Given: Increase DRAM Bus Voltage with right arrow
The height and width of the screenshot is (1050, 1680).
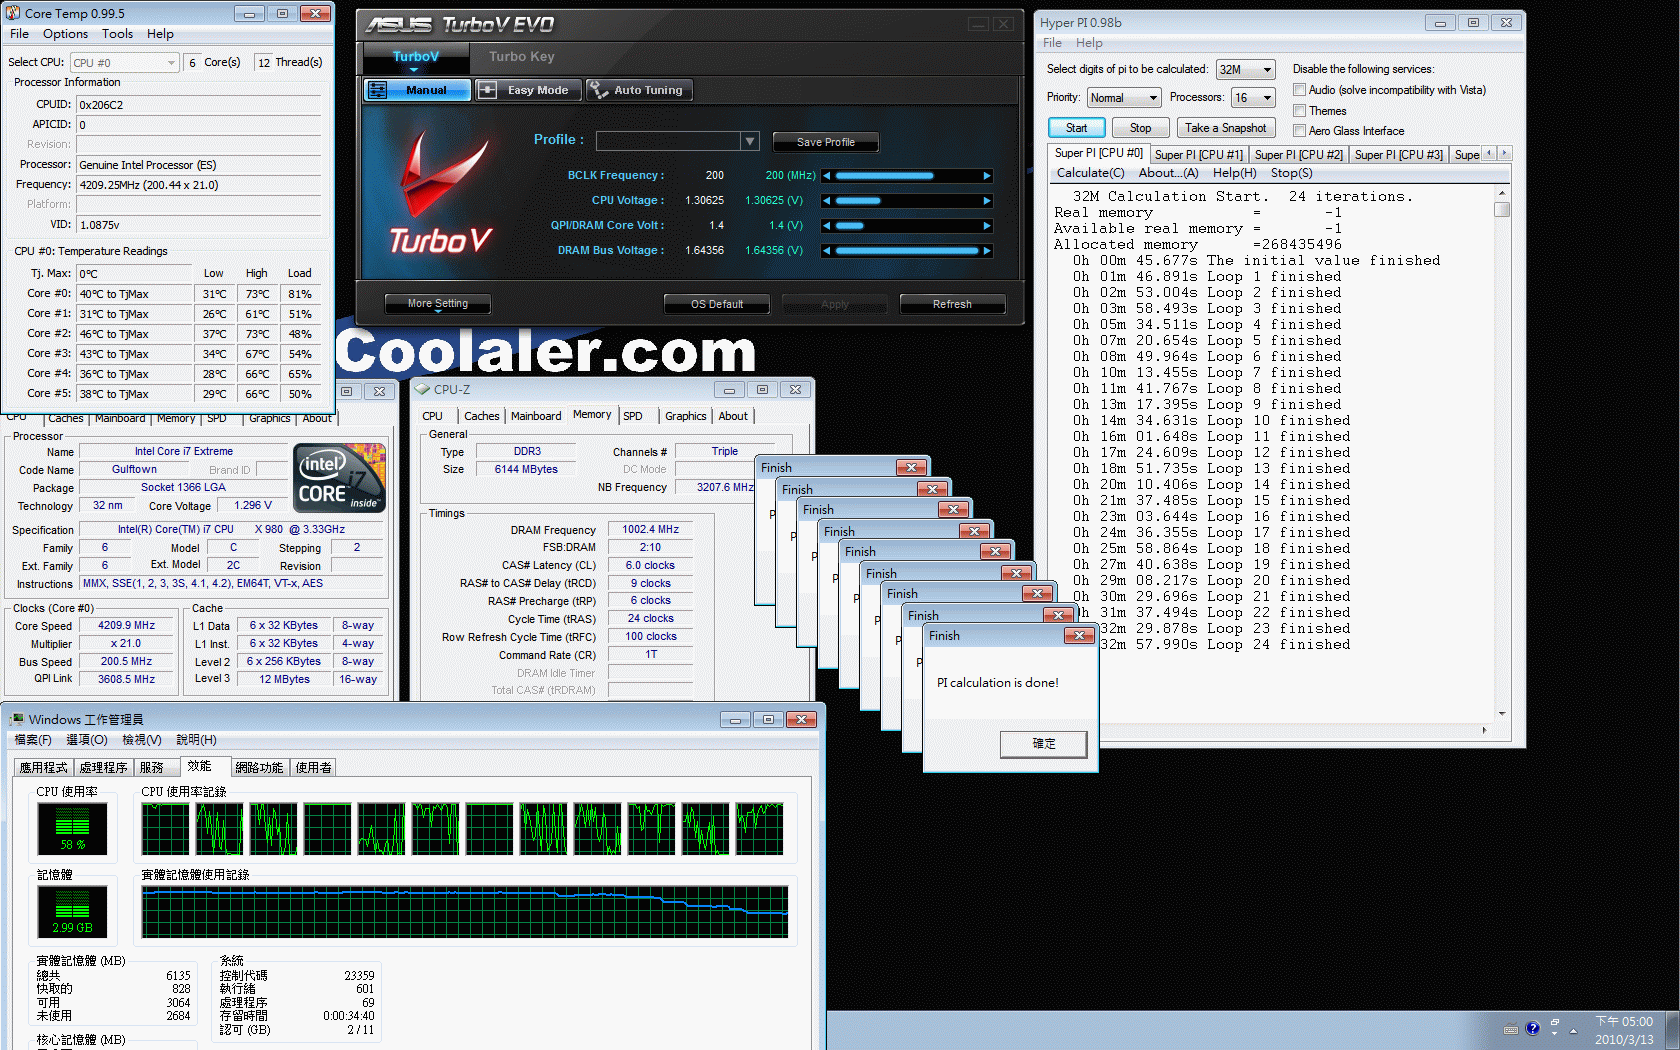Looking at the screenshot, I should point(987,250).
